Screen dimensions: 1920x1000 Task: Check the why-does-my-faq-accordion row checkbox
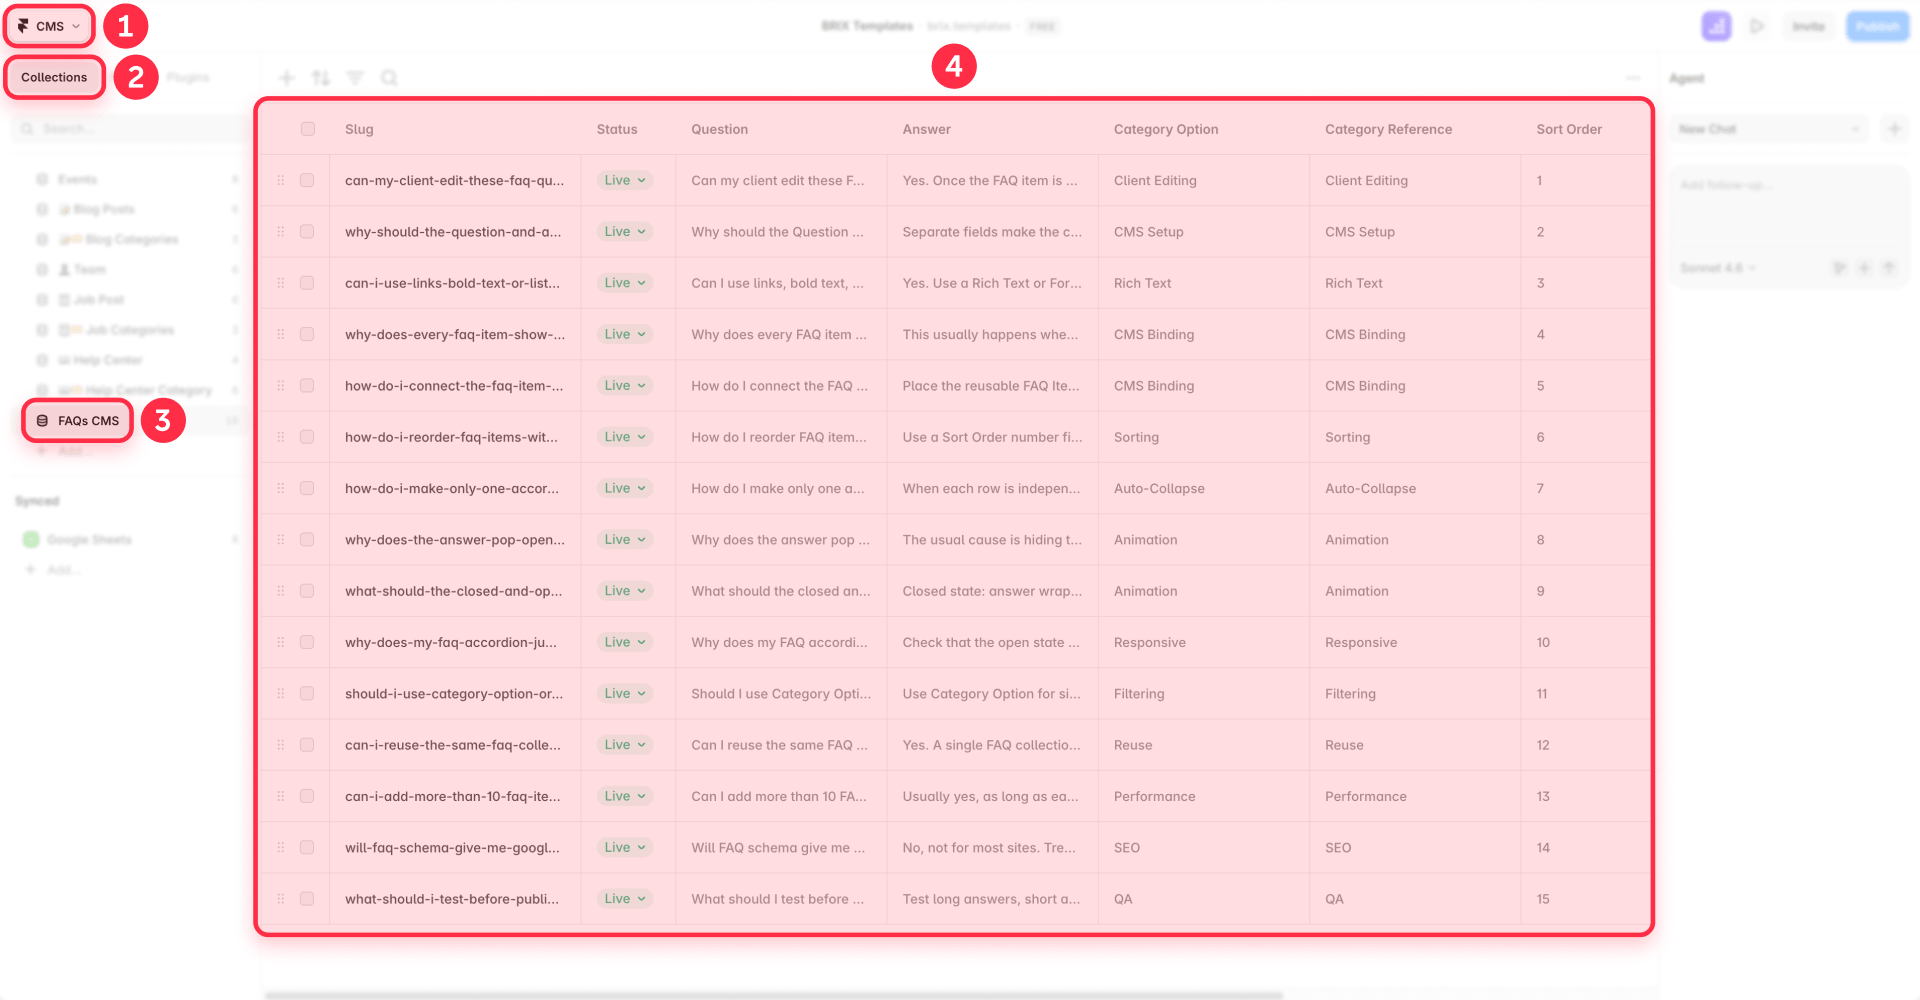point(307,642)
